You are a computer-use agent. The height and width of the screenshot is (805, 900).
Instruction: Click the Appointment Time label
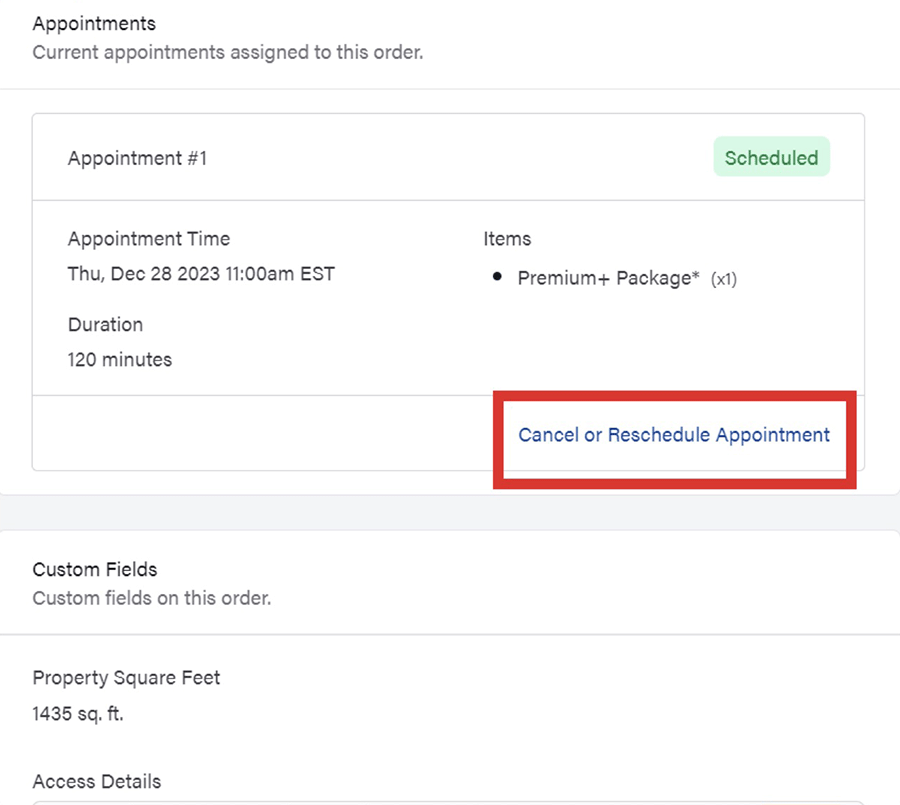(149, 239)
